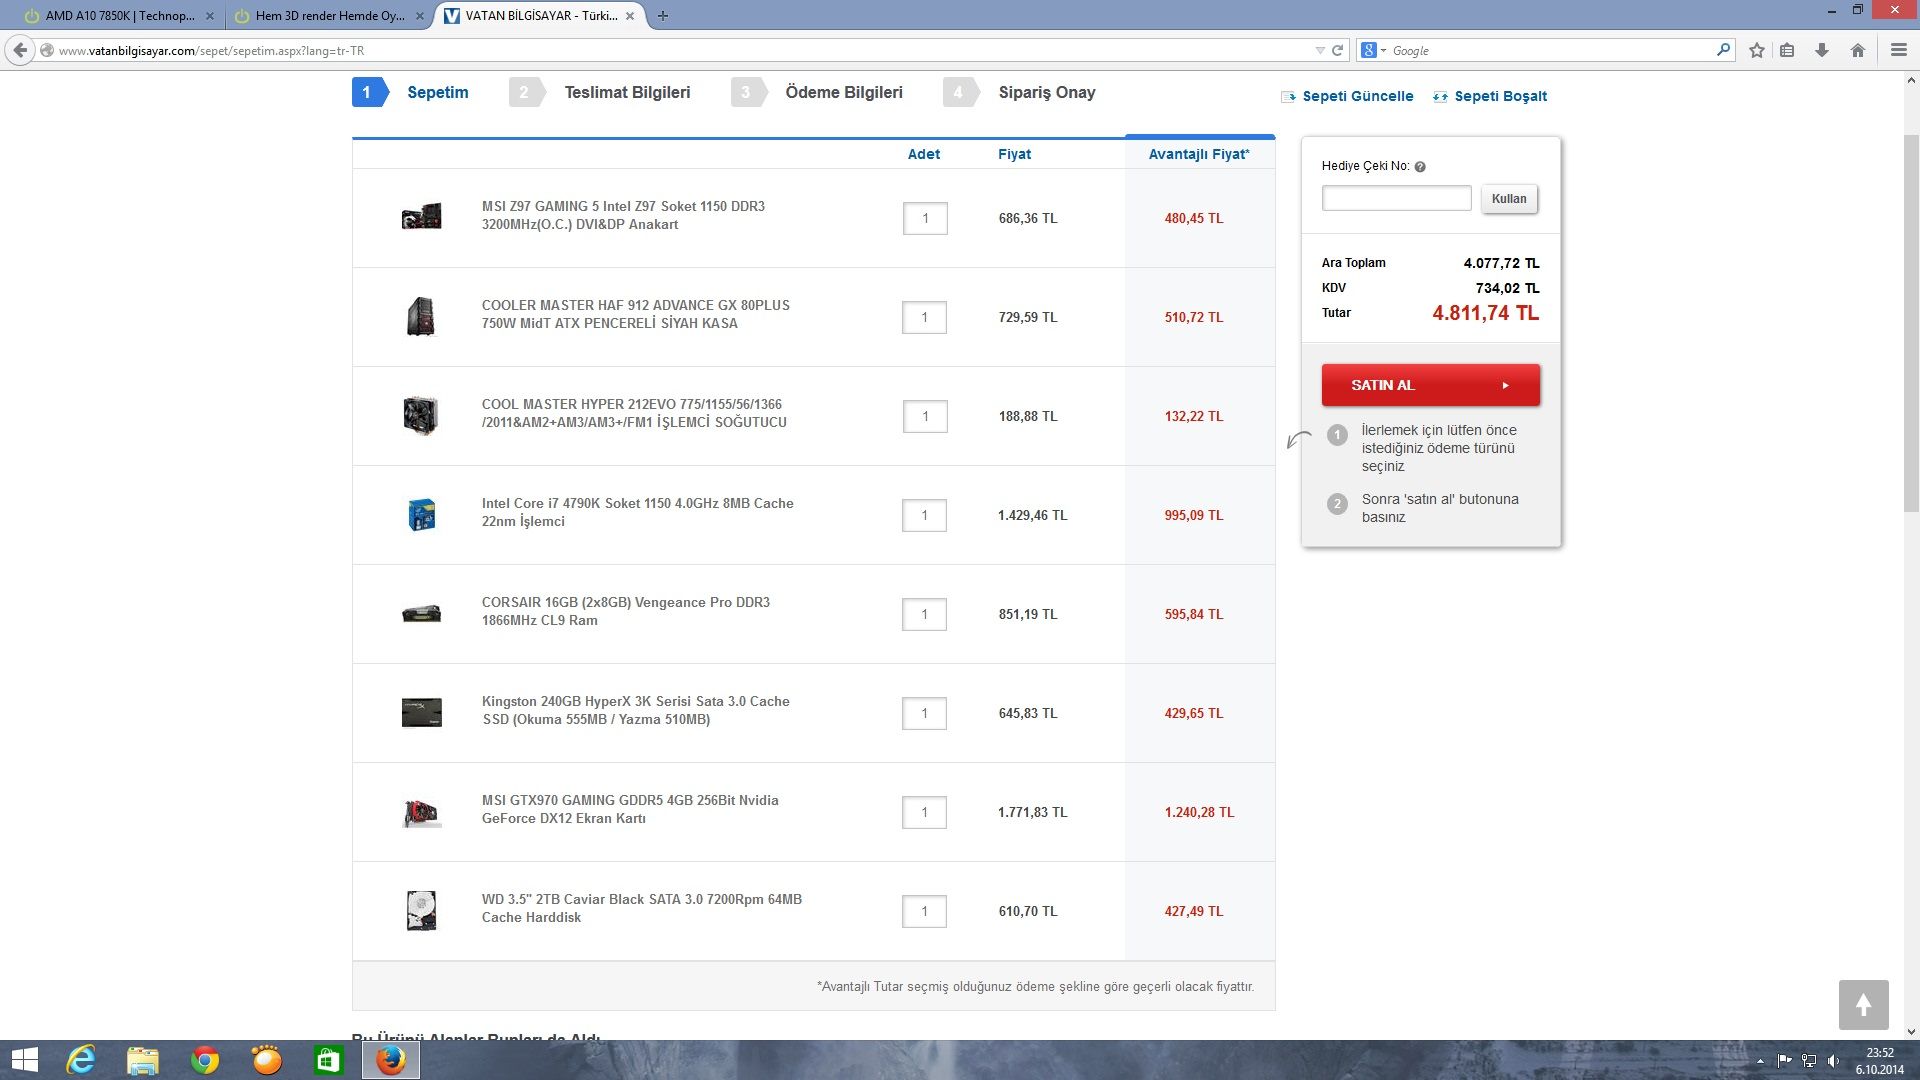Click Firefox bookmark star icon
The height and width of the screenshot is (1080, 1920).
[x=1756, y=50]
